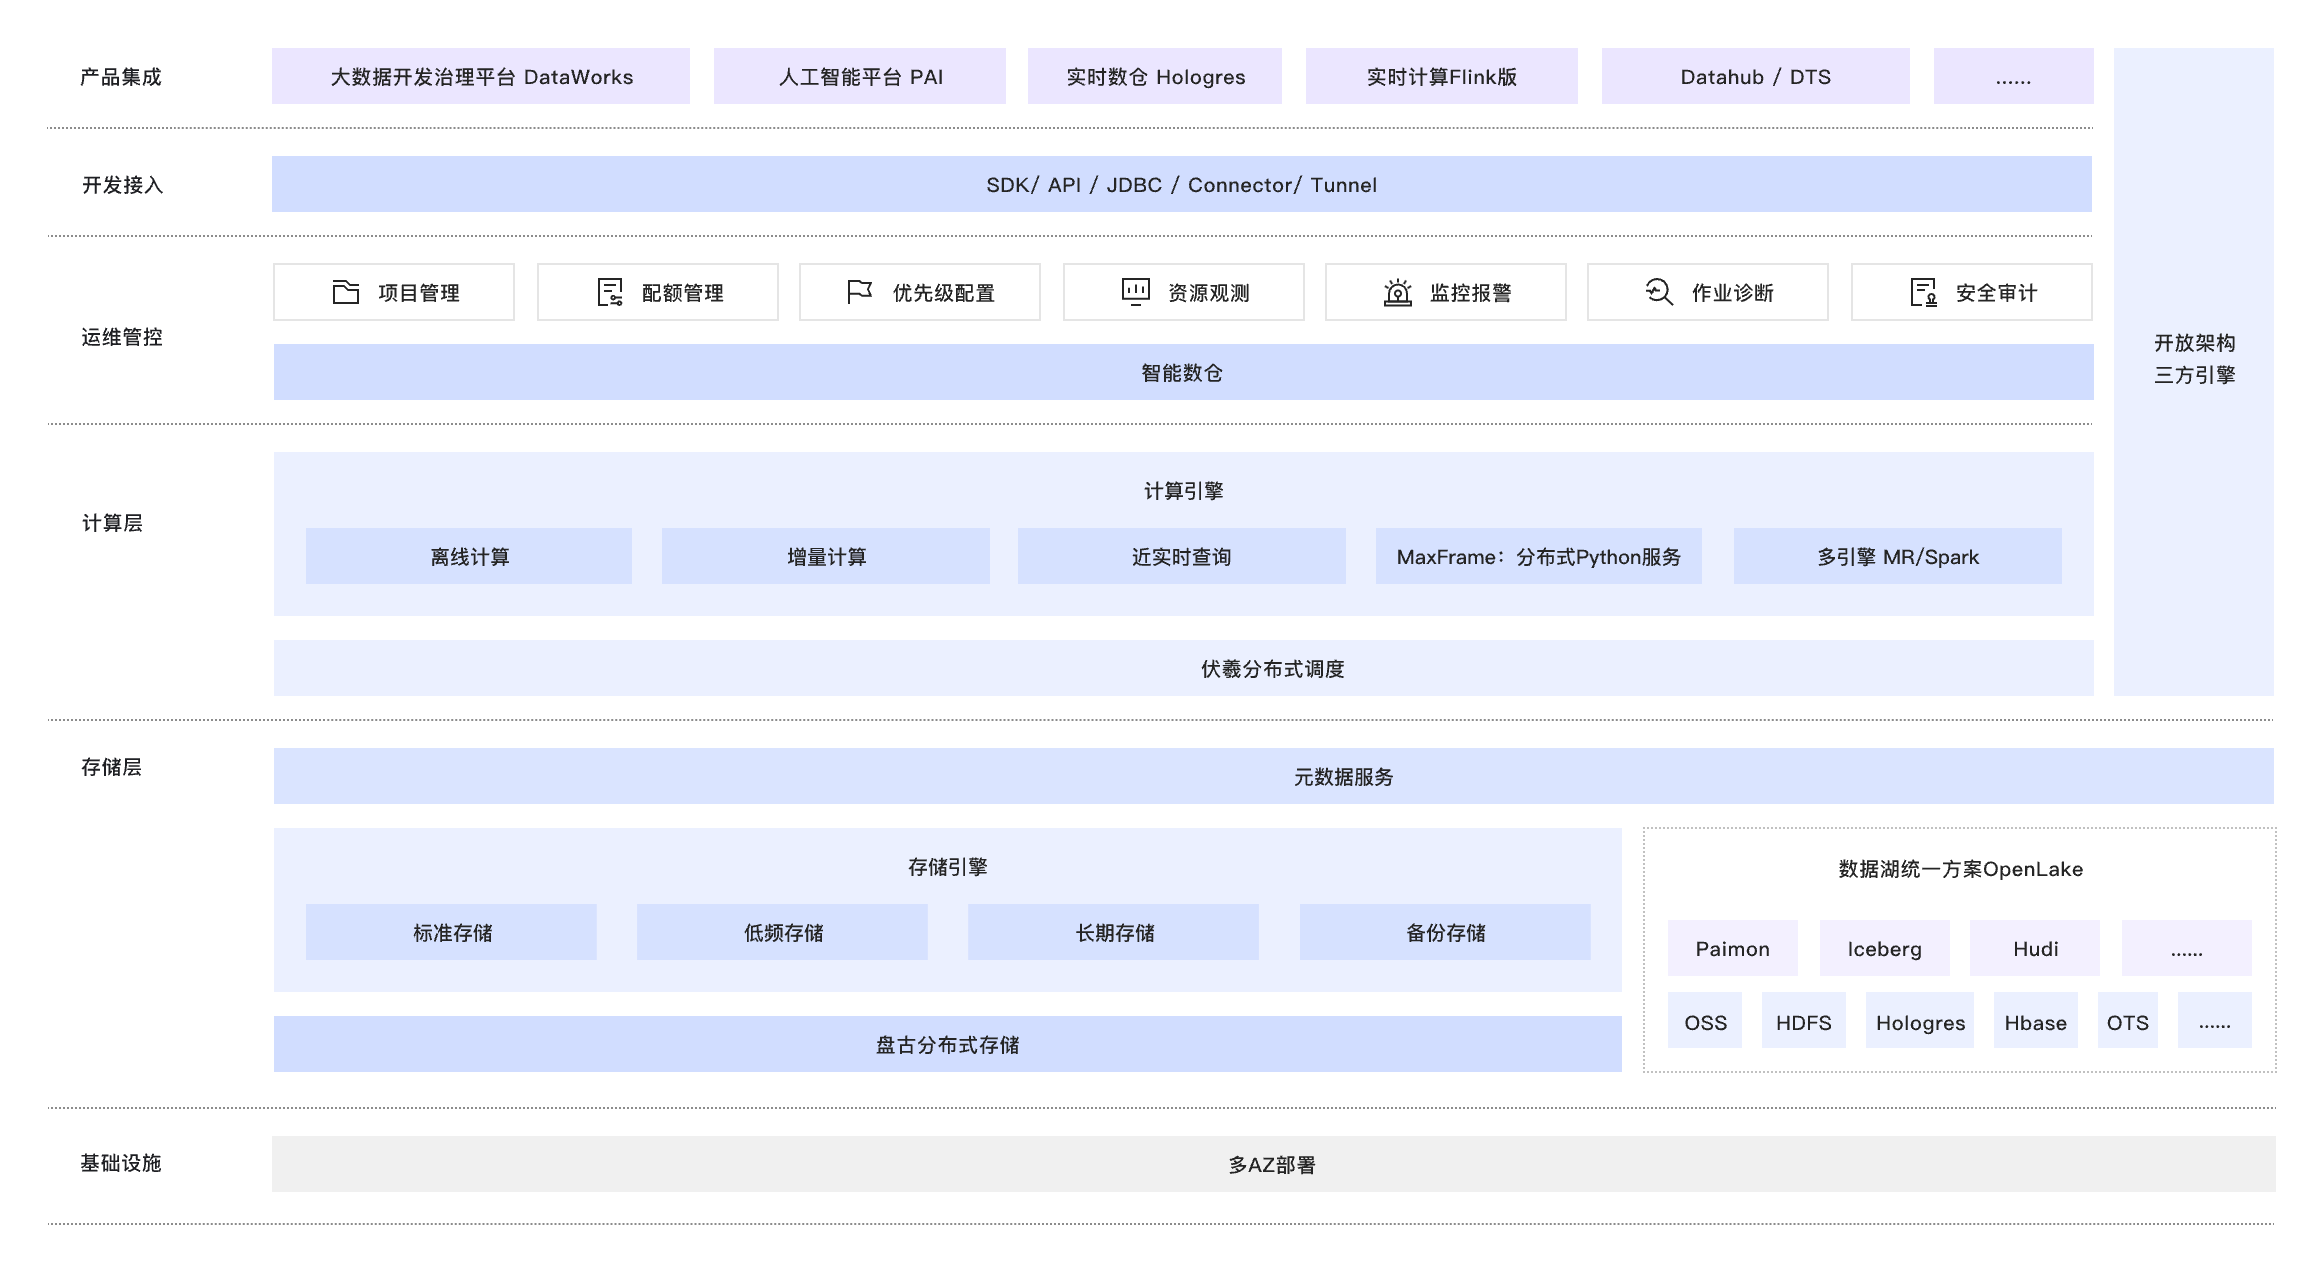2320x1264 pixels.
Task: Click the security audit document icon
Action: point(1924,292)
